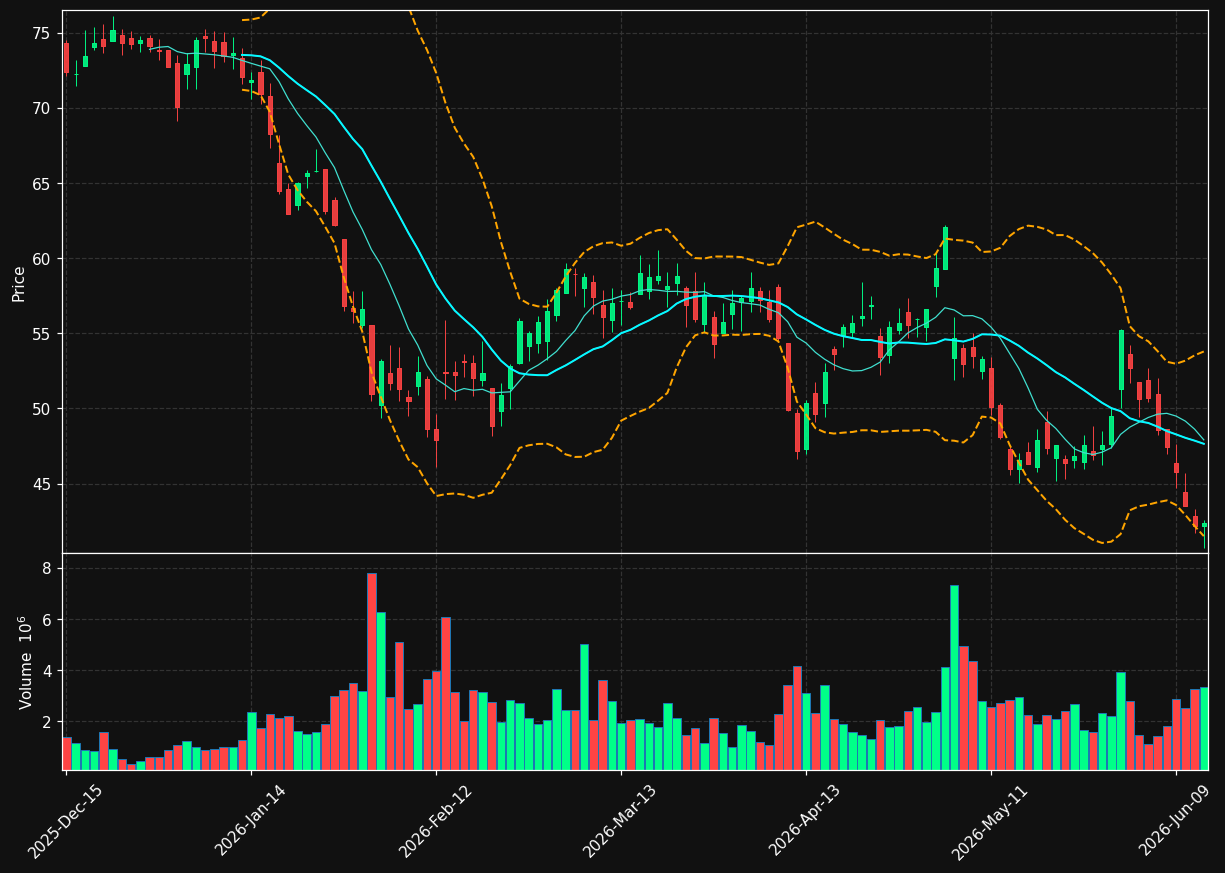Screen dimensions: 1225x873
Task: Click price axis tick 65
Action: 42,184
